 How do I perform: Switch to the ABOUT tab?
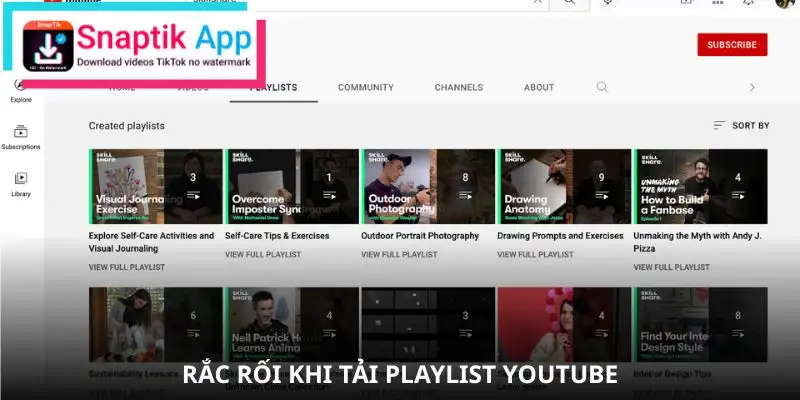(539, 87)
